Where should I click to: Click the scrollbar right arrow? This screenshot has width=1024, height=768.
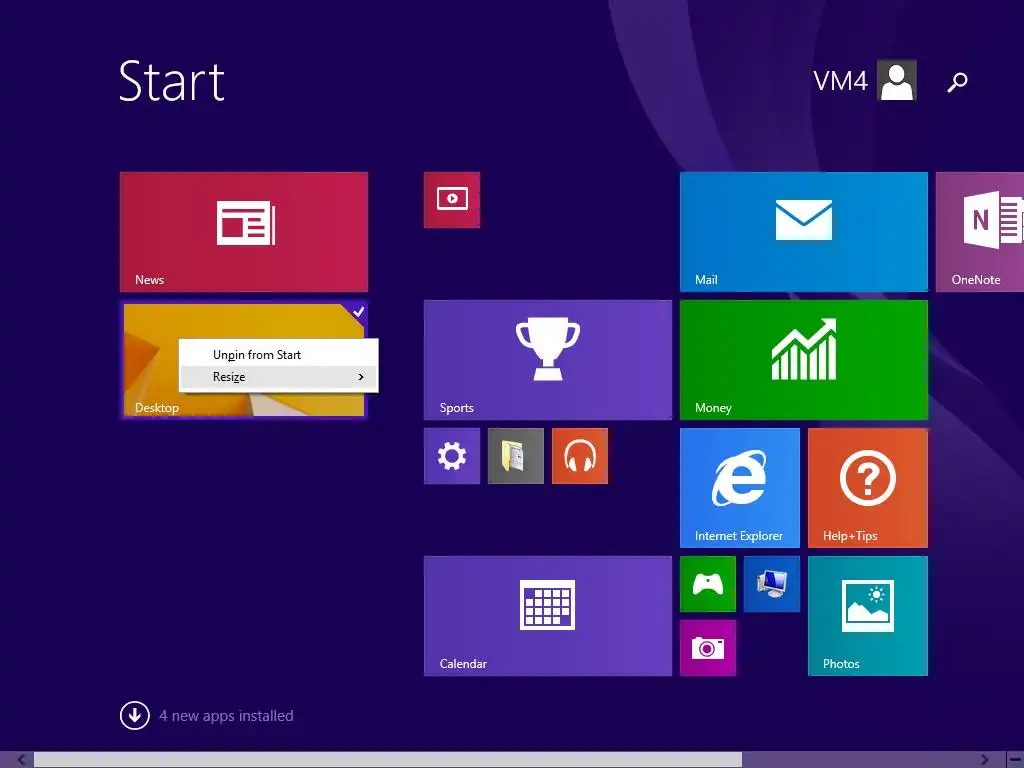pyautogui.click(x=984, y=760)
